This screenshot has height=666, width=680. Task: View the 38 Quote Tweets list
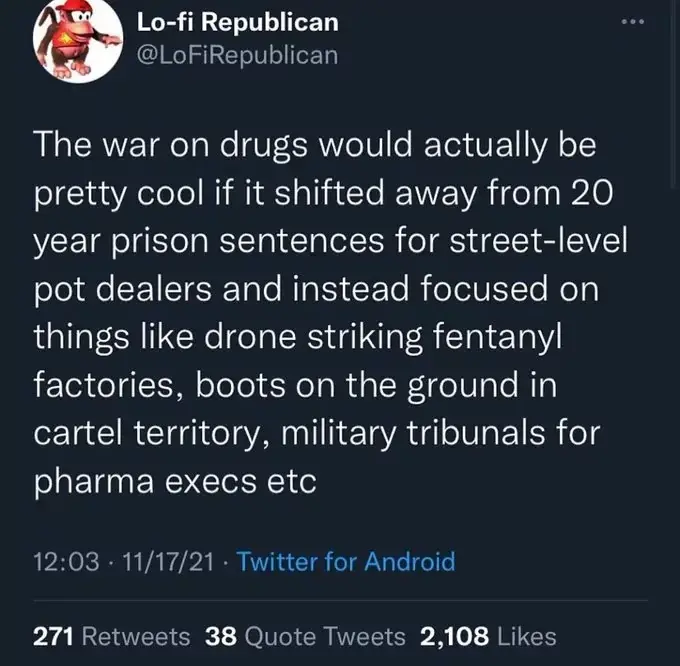[305, 636]
